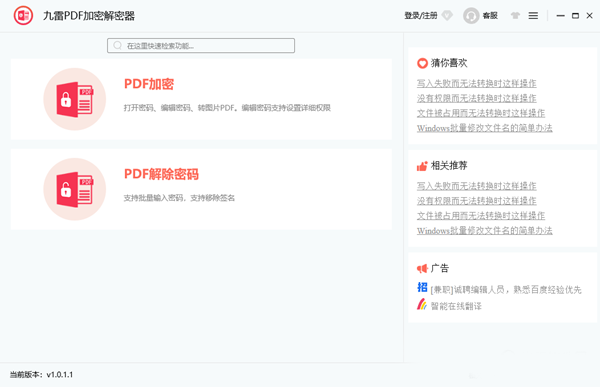Click the 九雷PDF app logo icon
600x387 pixels.
[x=23, y=16]
